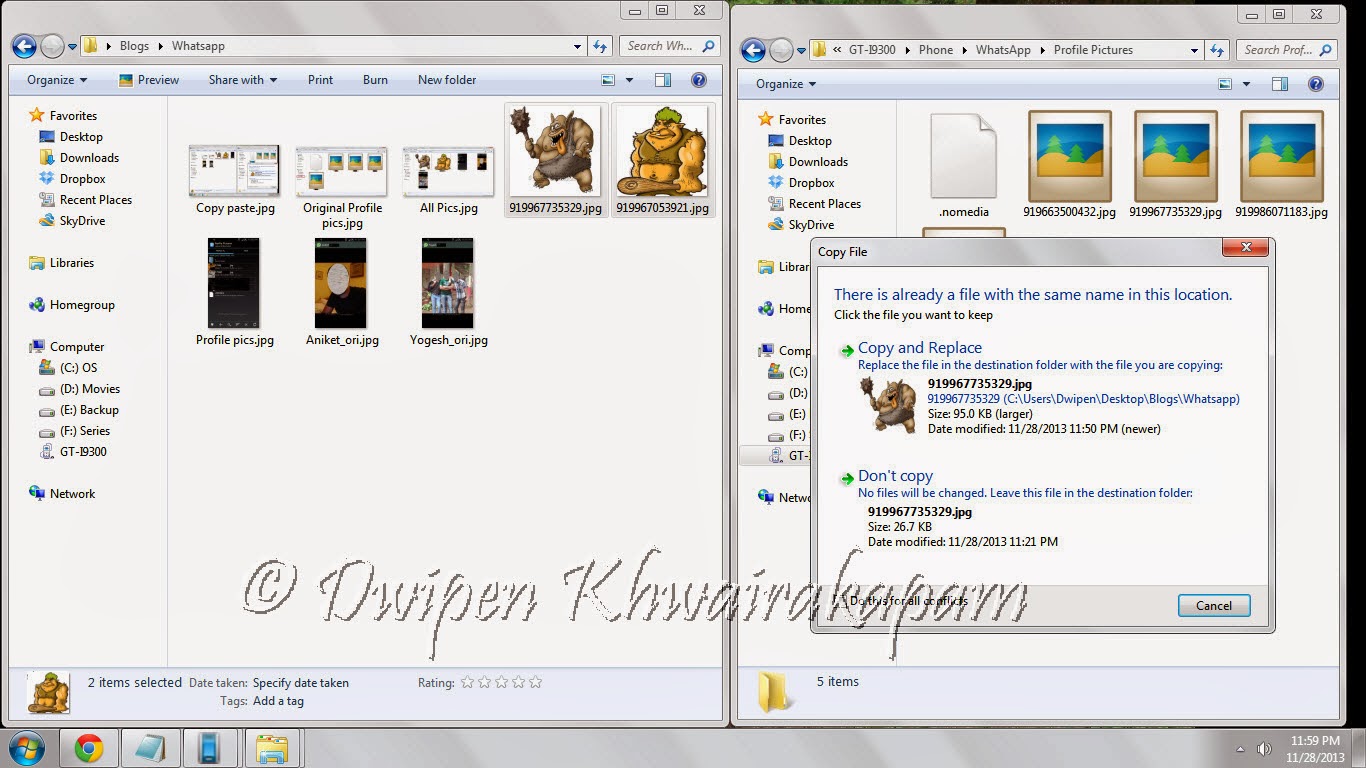Click the Search Profile Pictures box

[1286, 50]
